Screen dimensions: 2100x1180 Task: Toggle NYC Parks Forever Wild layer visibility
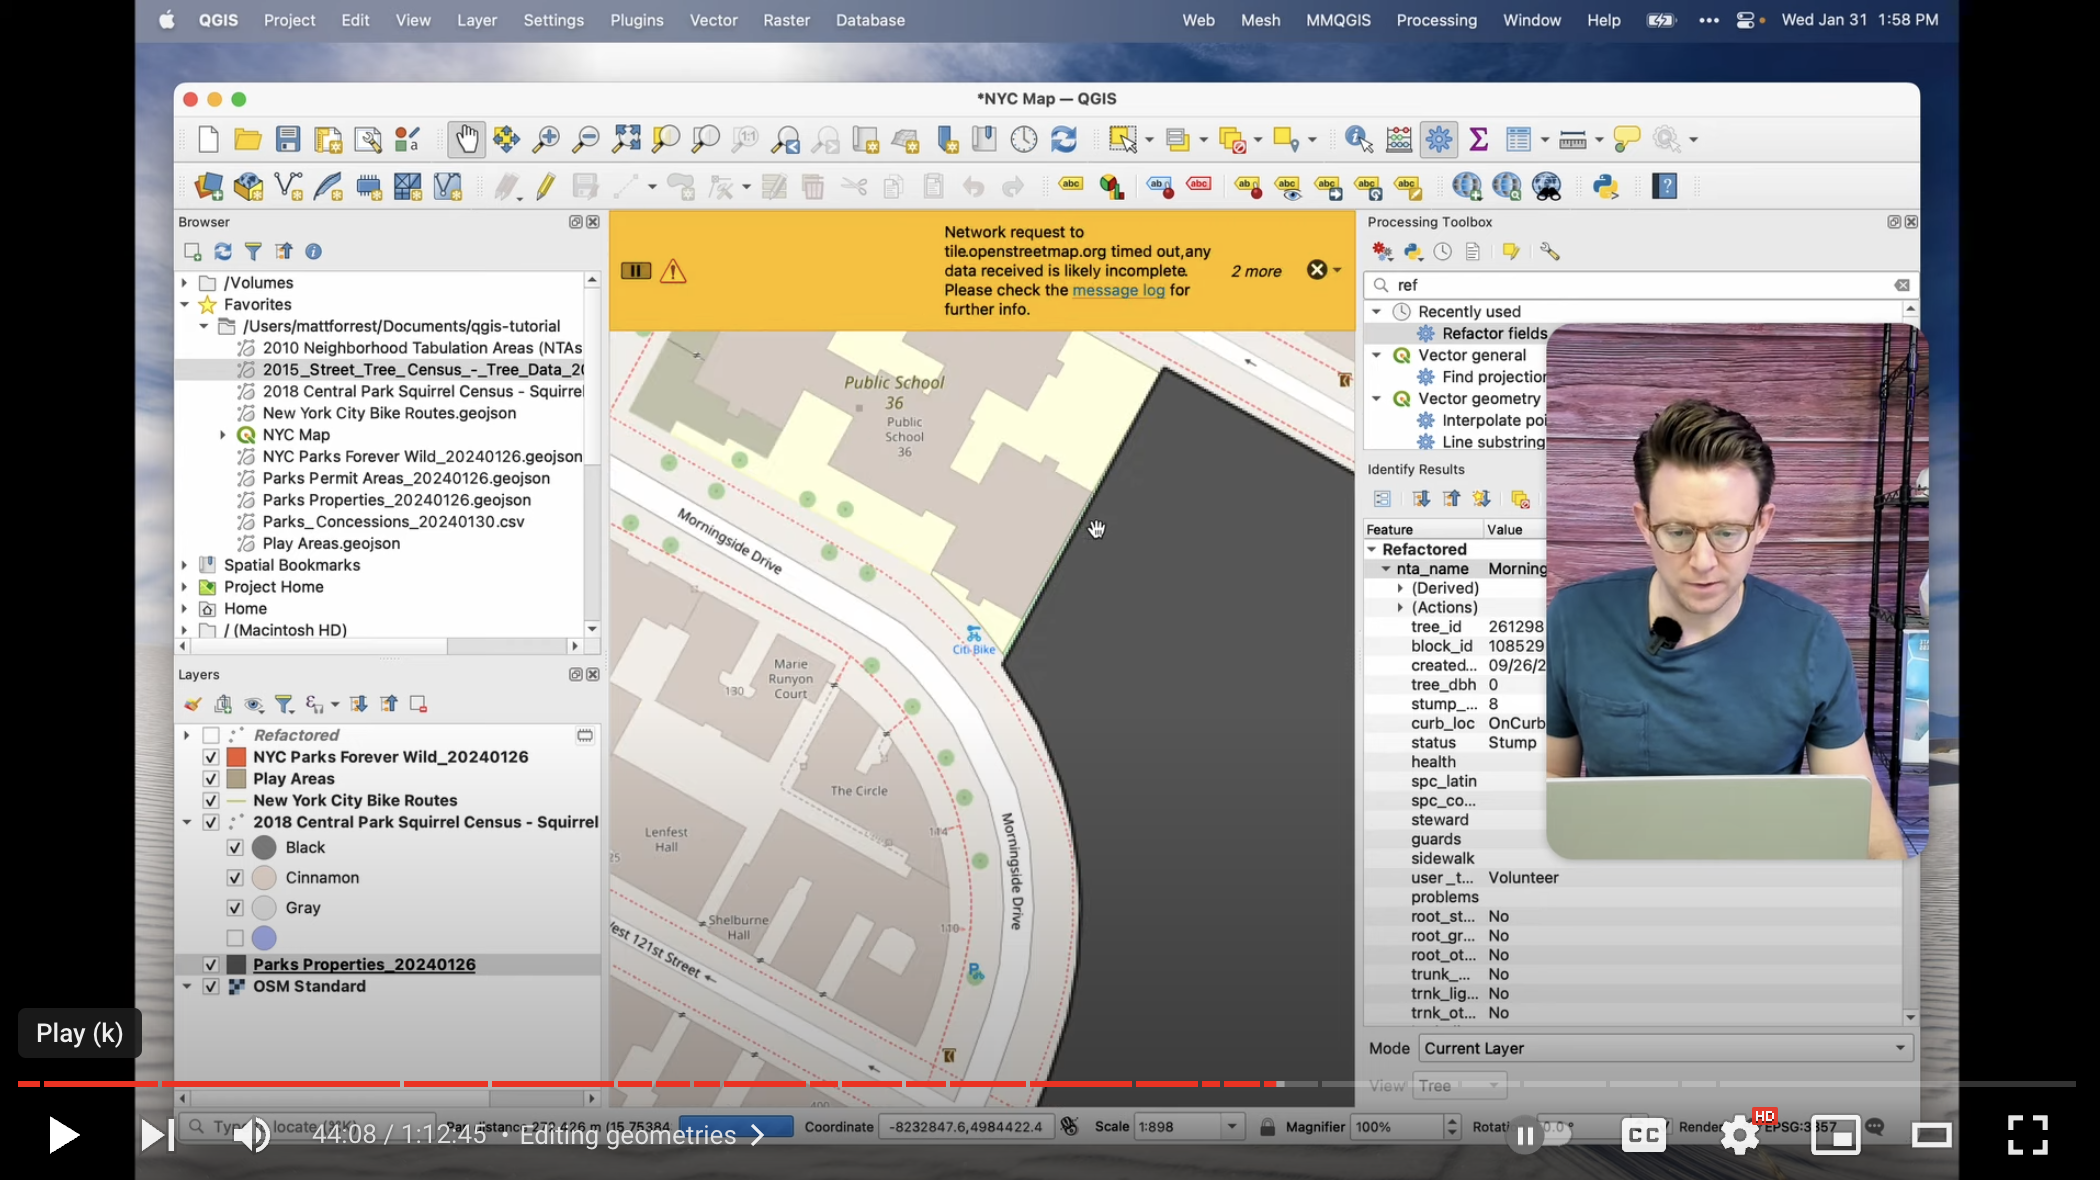(211, 757)
